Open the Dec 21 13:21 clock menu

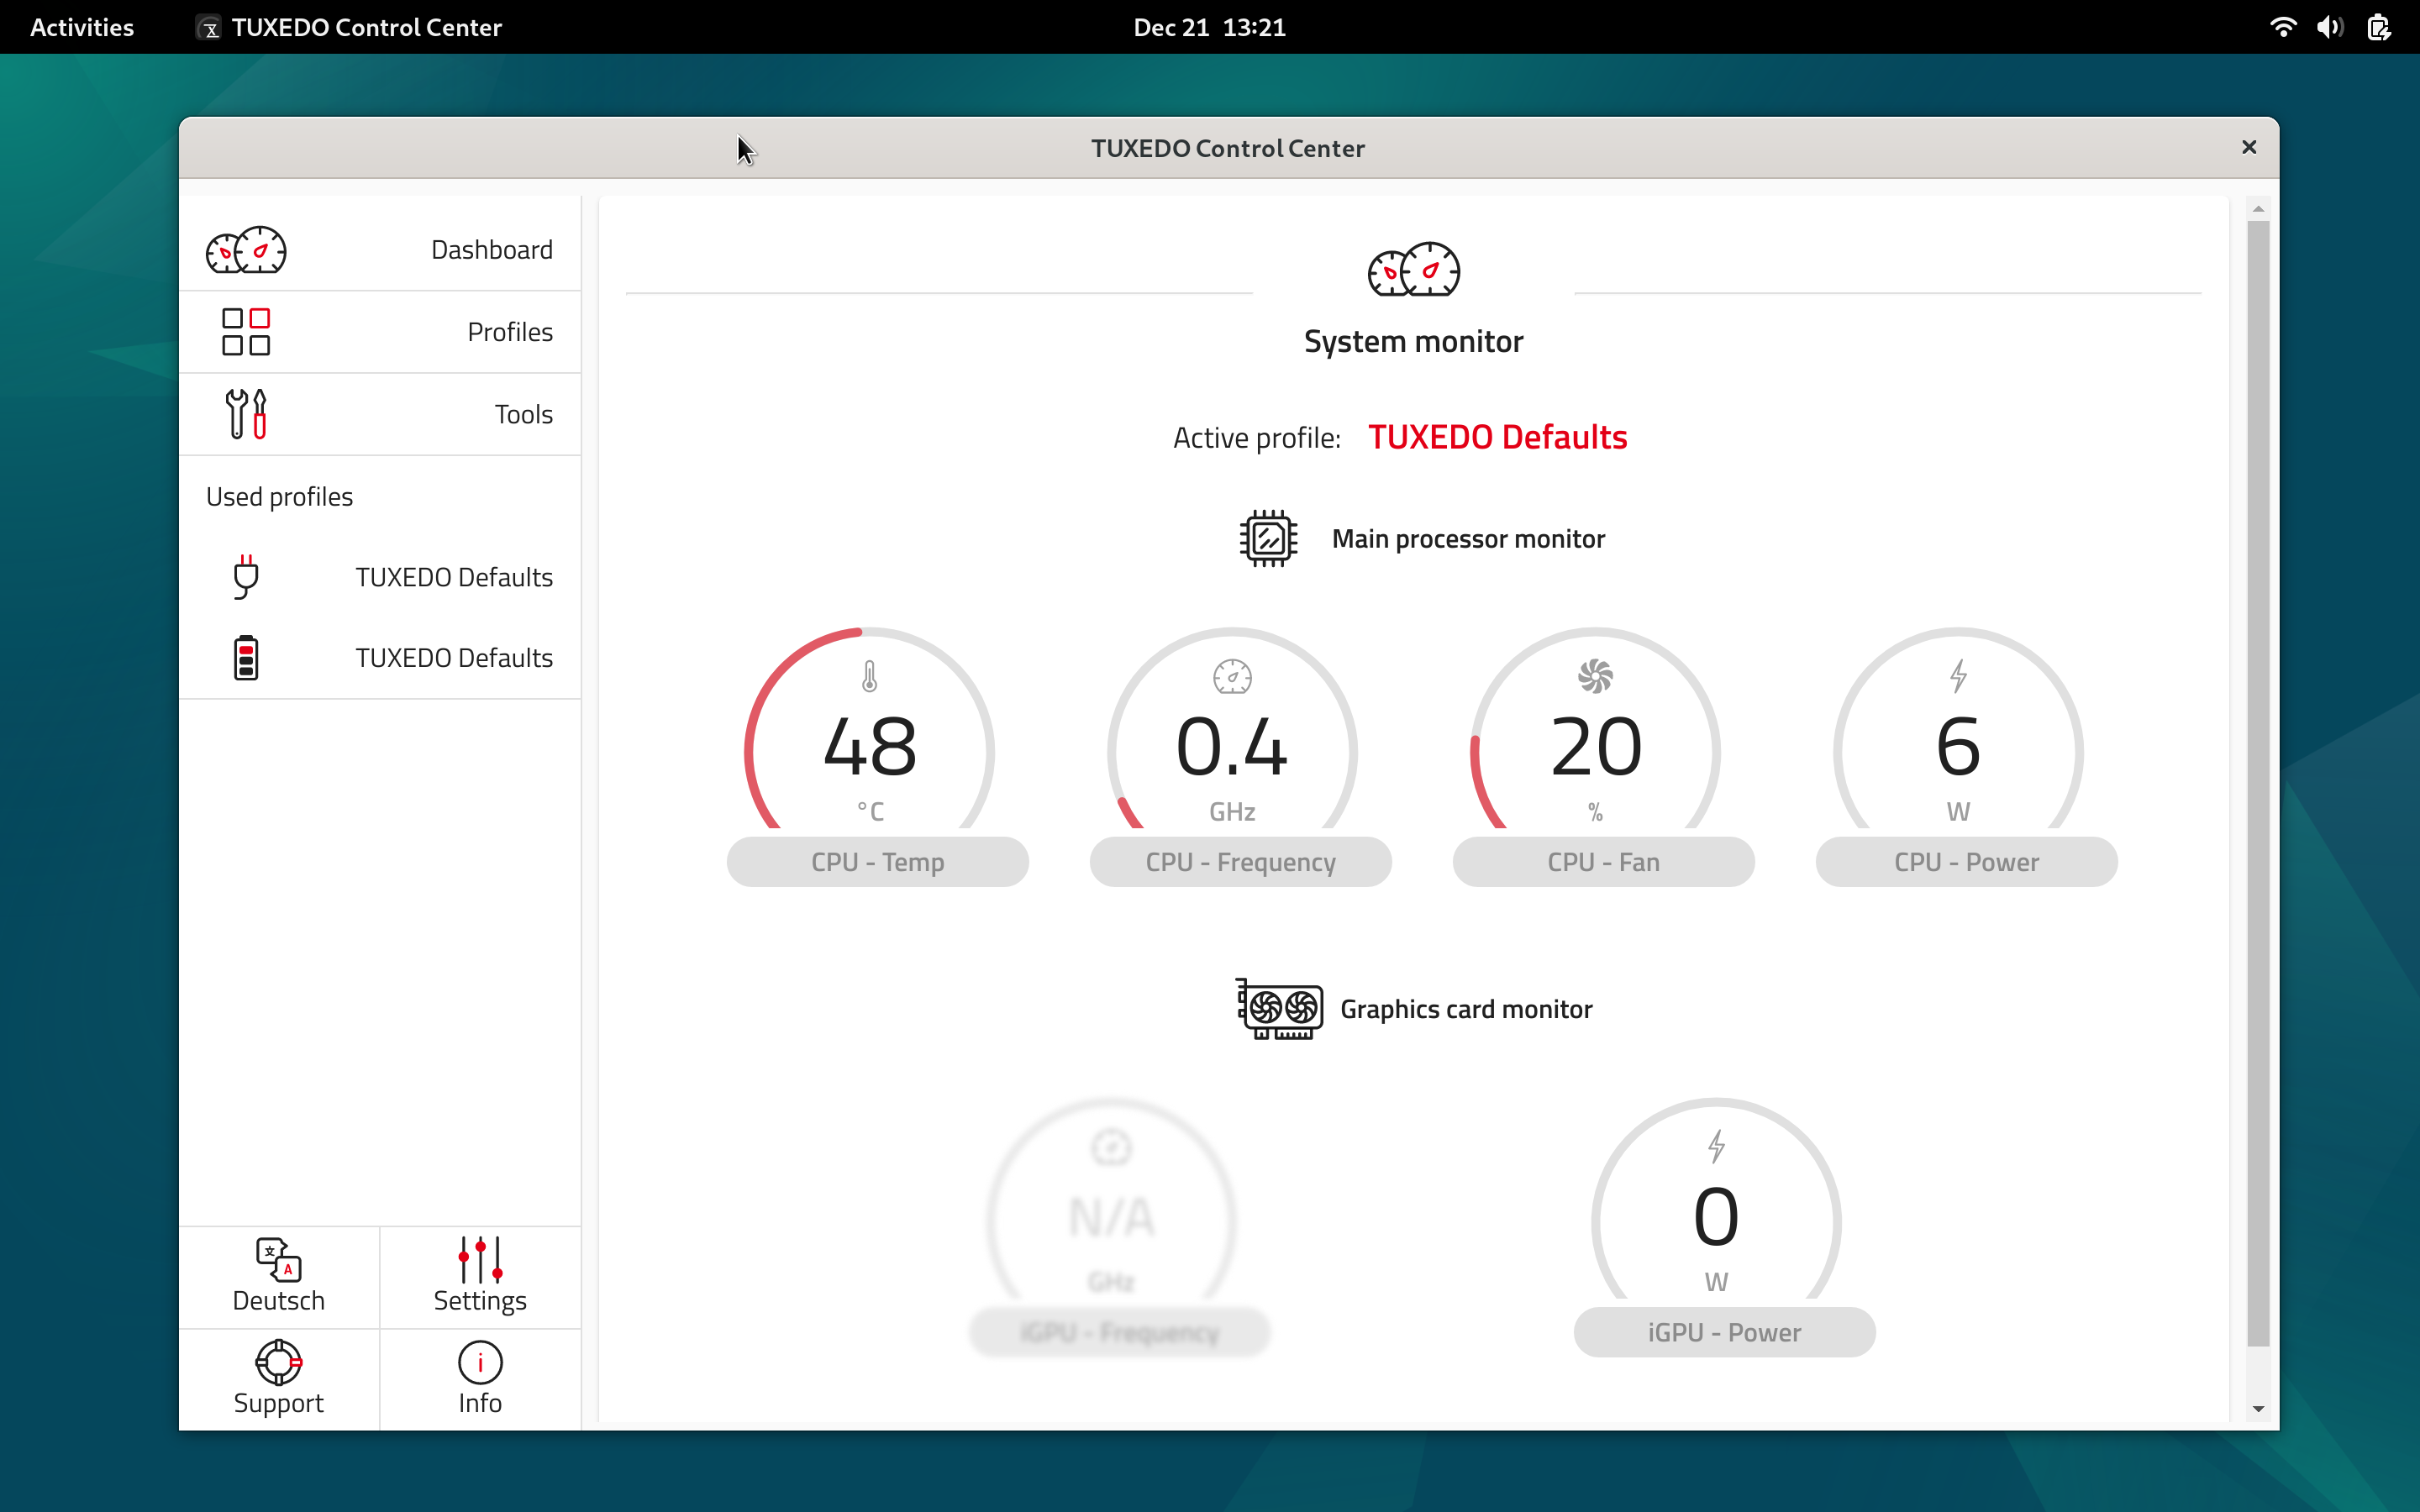click(x=1209, y=27)
